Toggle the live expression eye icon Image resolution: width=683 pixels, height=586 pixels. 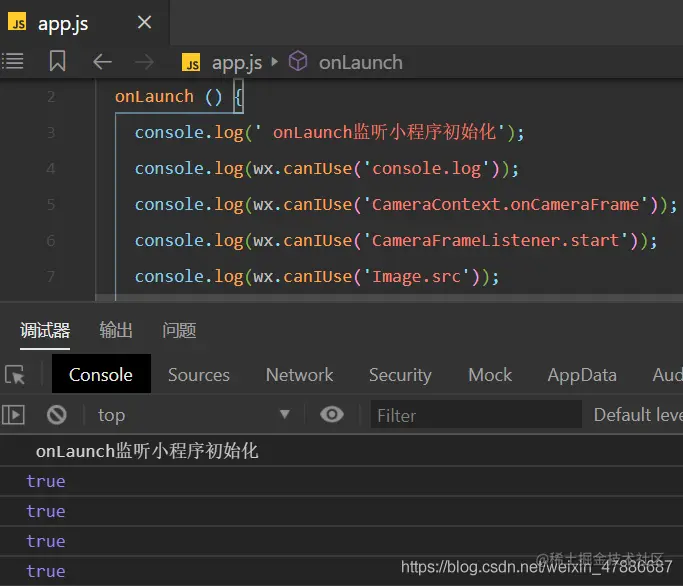[x=332, y=414]
